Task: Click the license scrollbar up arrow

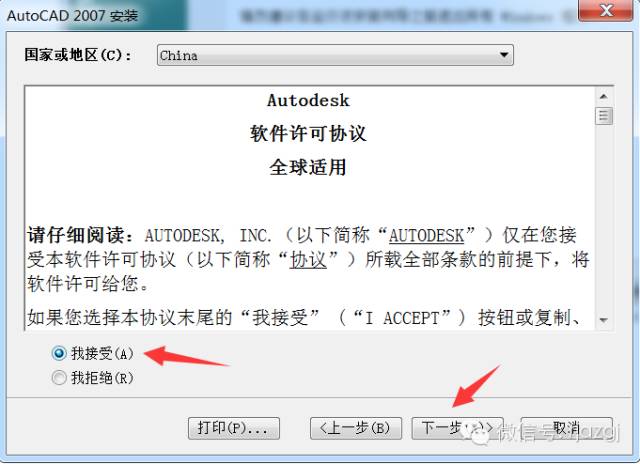Action: [604, 97]
